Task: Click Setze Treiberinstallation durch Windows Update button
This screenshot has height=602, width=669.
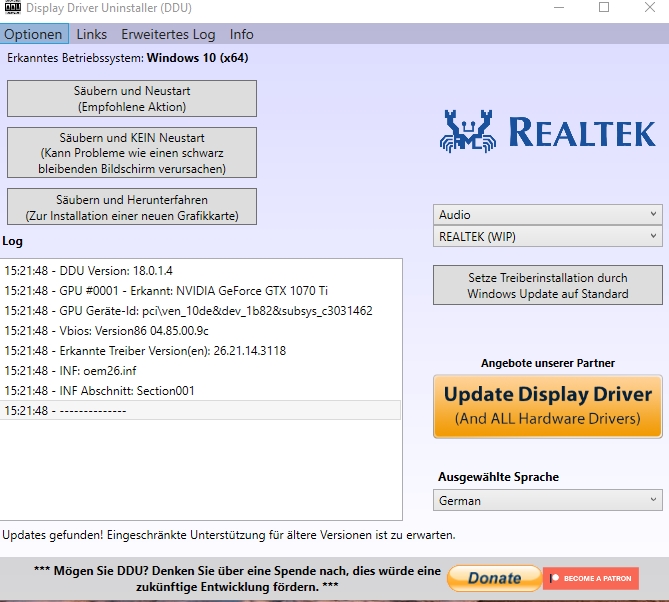Action: (x=548, y=285)
